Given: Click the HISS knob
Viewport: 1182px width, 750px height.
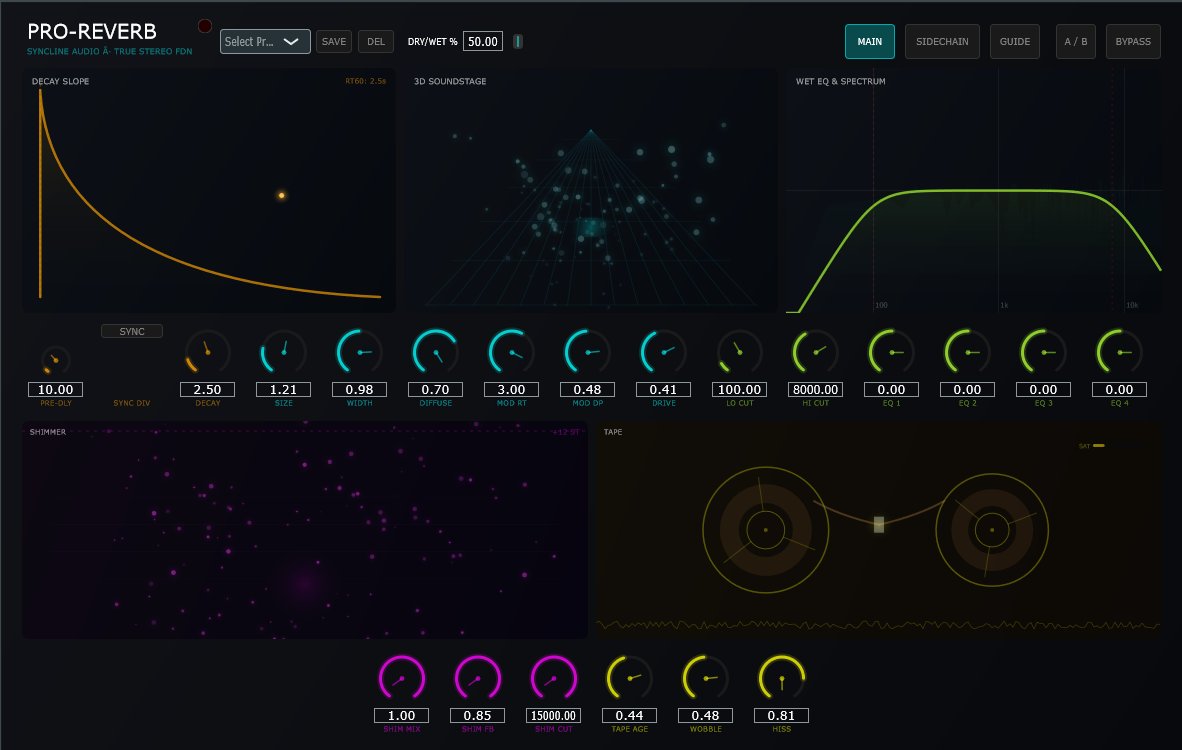Looking at the screenshot, I should (x=781, y=678).
